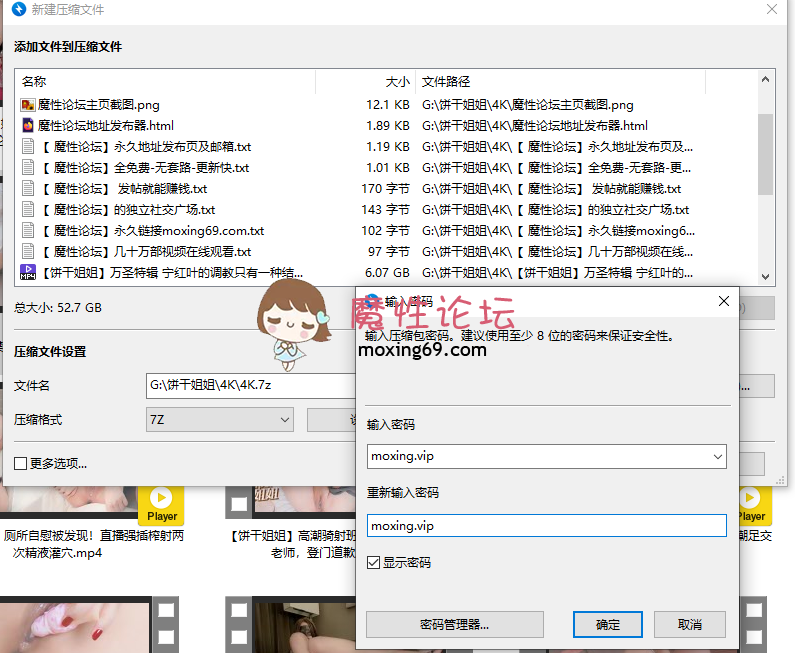795x653 pixels.
Task: Click path G:\饼干姐姐\4K\魔性论坛主页截图.png
Action: click(x=528, y=105)
